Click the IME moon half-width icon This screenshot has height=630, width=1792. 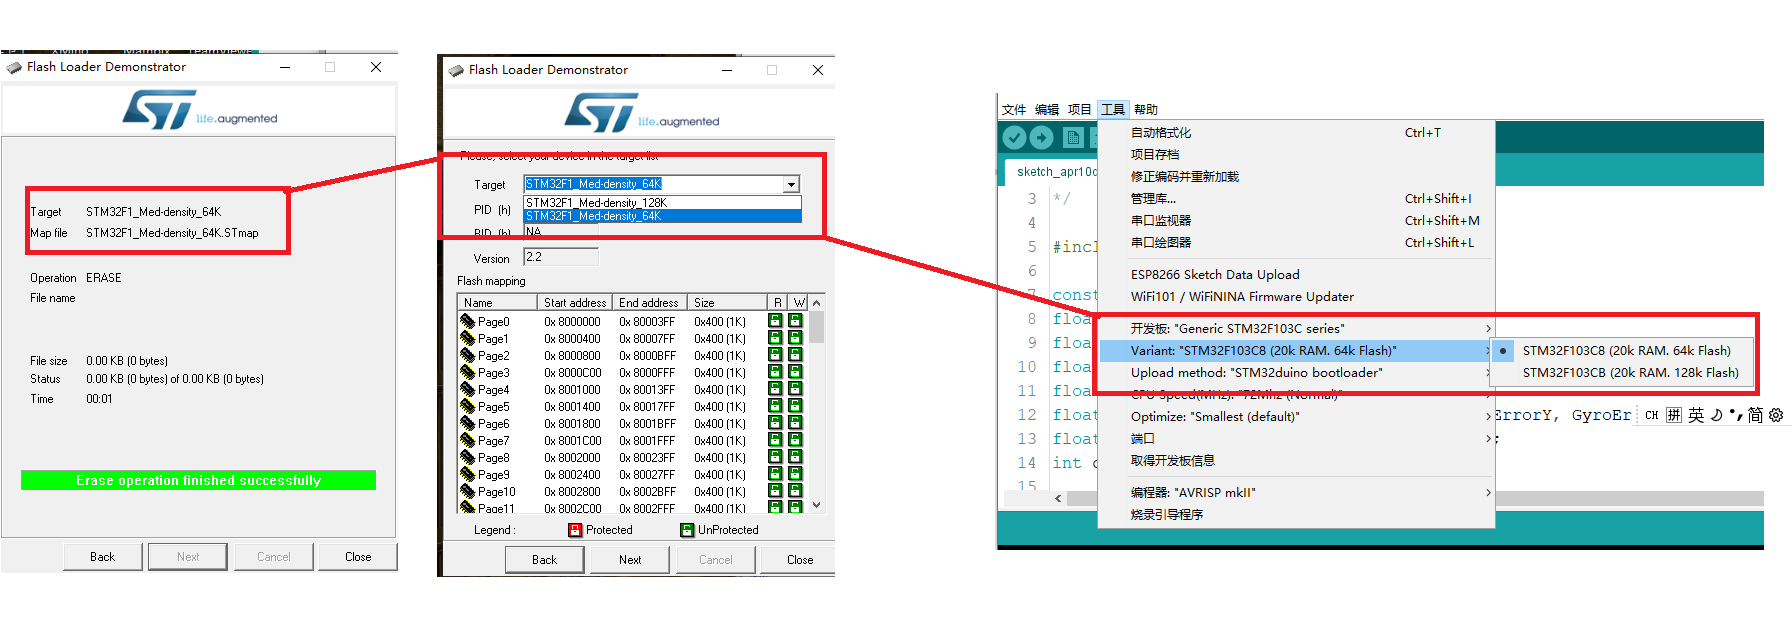point(1717,415)
